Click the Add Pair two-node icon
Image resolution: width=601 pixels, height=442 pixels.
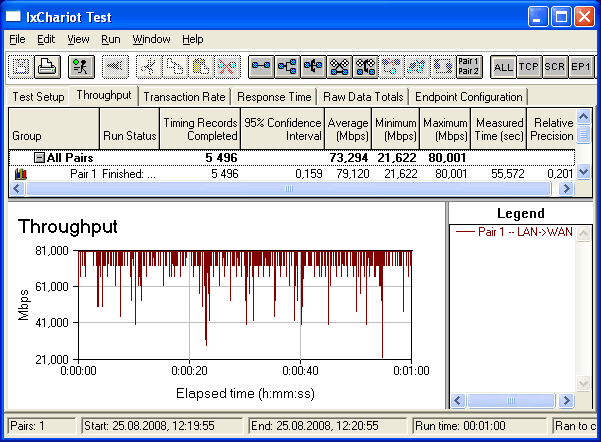261,67
